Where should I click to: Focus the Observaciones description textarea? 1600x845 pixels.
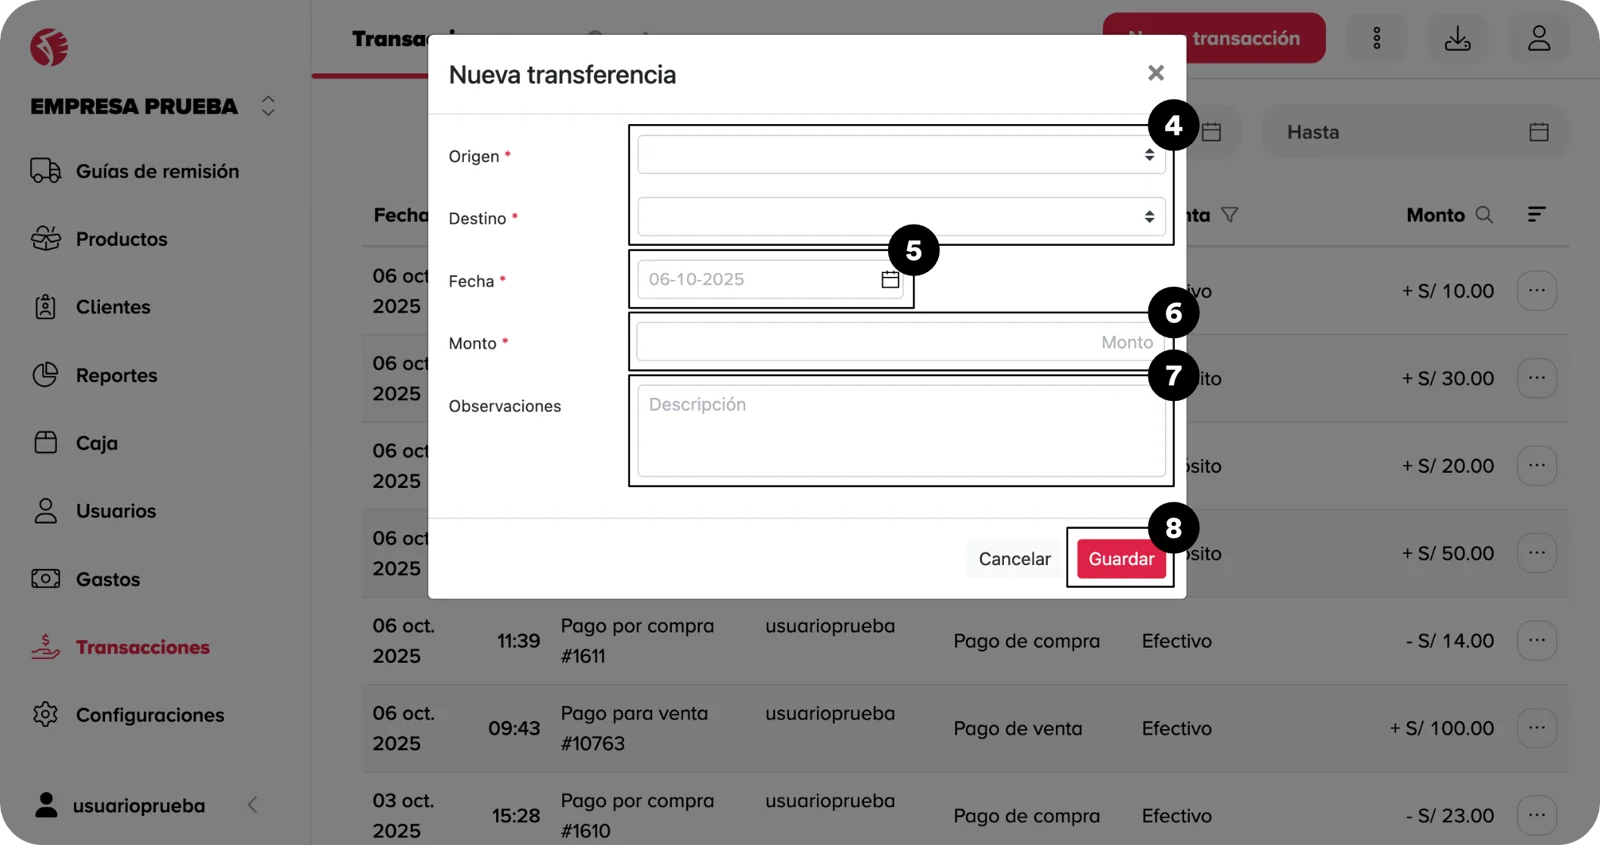pyautogui.click(x=900, y=431)
